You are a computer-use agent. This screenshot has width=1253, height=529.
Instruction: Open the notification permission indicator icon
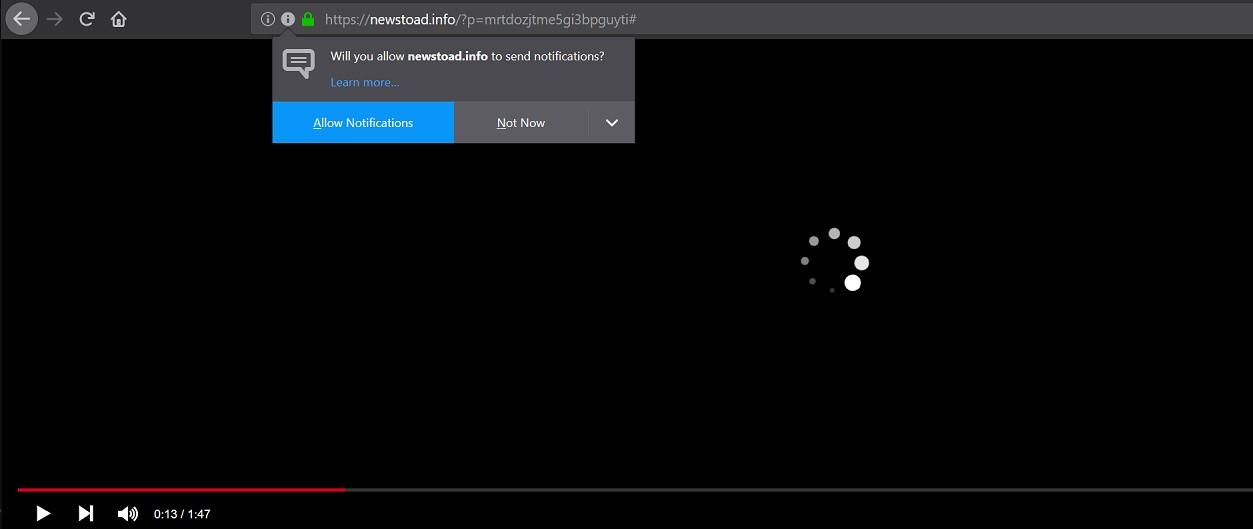click(288, 19)
